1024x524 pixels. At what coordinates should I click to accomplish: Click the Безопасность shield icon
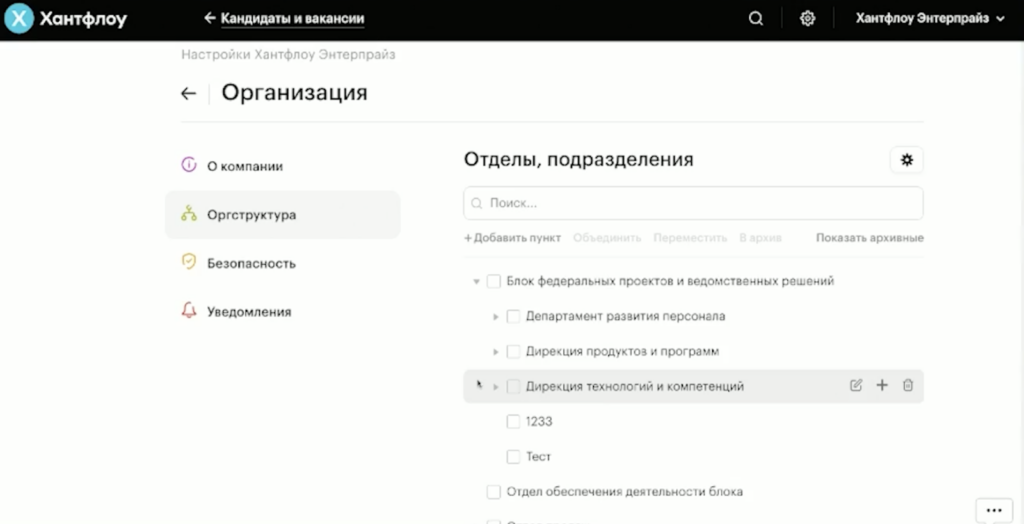(189, 262)
